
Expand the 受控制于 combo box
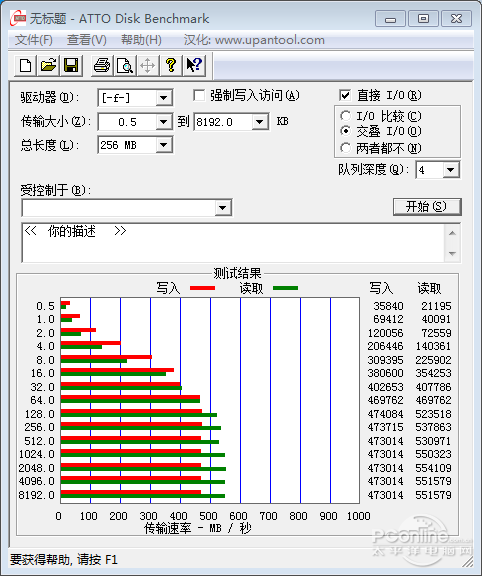click(222, 208)
